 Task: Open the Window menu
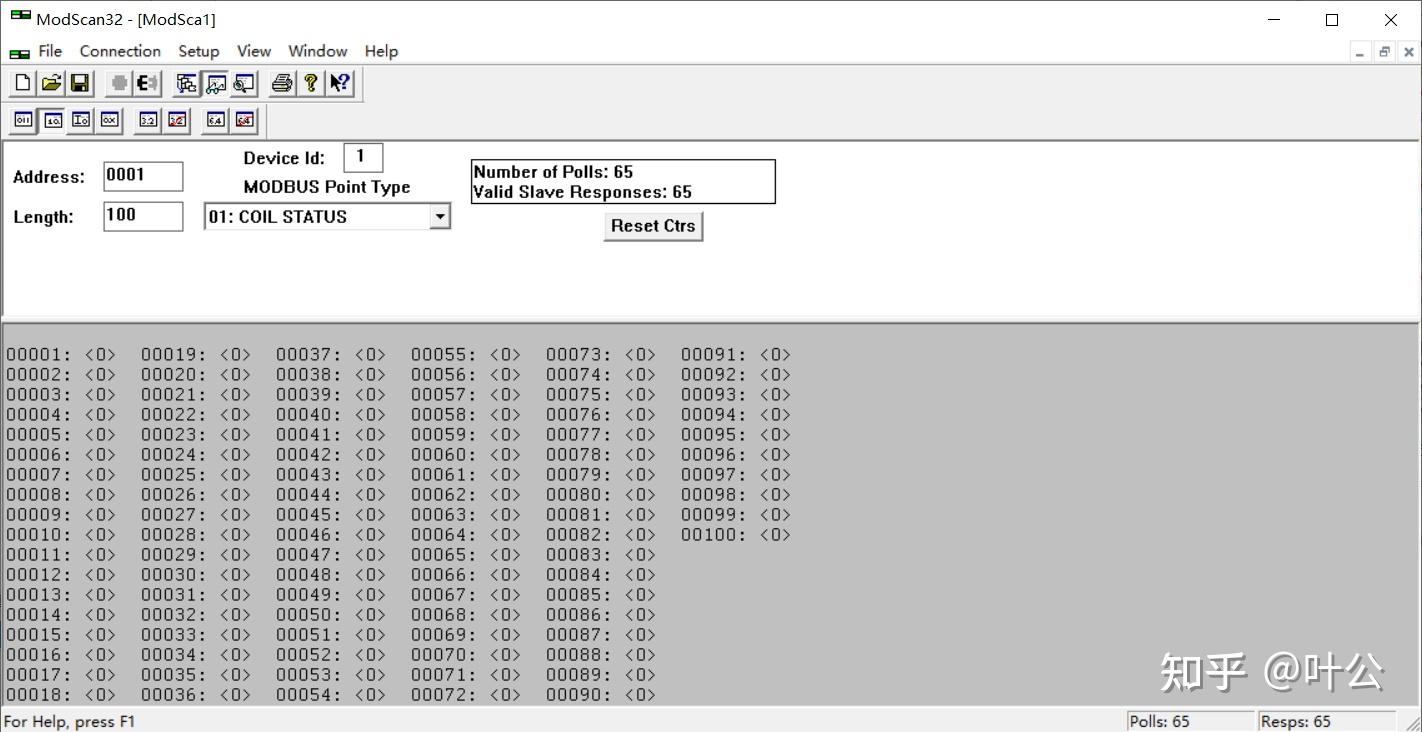click(x=318, y=51)
